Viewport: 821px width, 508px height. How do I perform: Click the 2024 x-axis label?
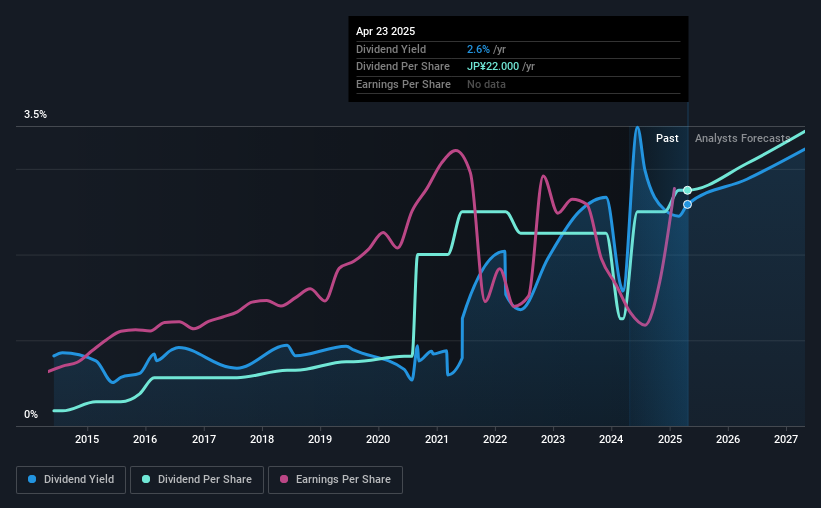point(611,439)
